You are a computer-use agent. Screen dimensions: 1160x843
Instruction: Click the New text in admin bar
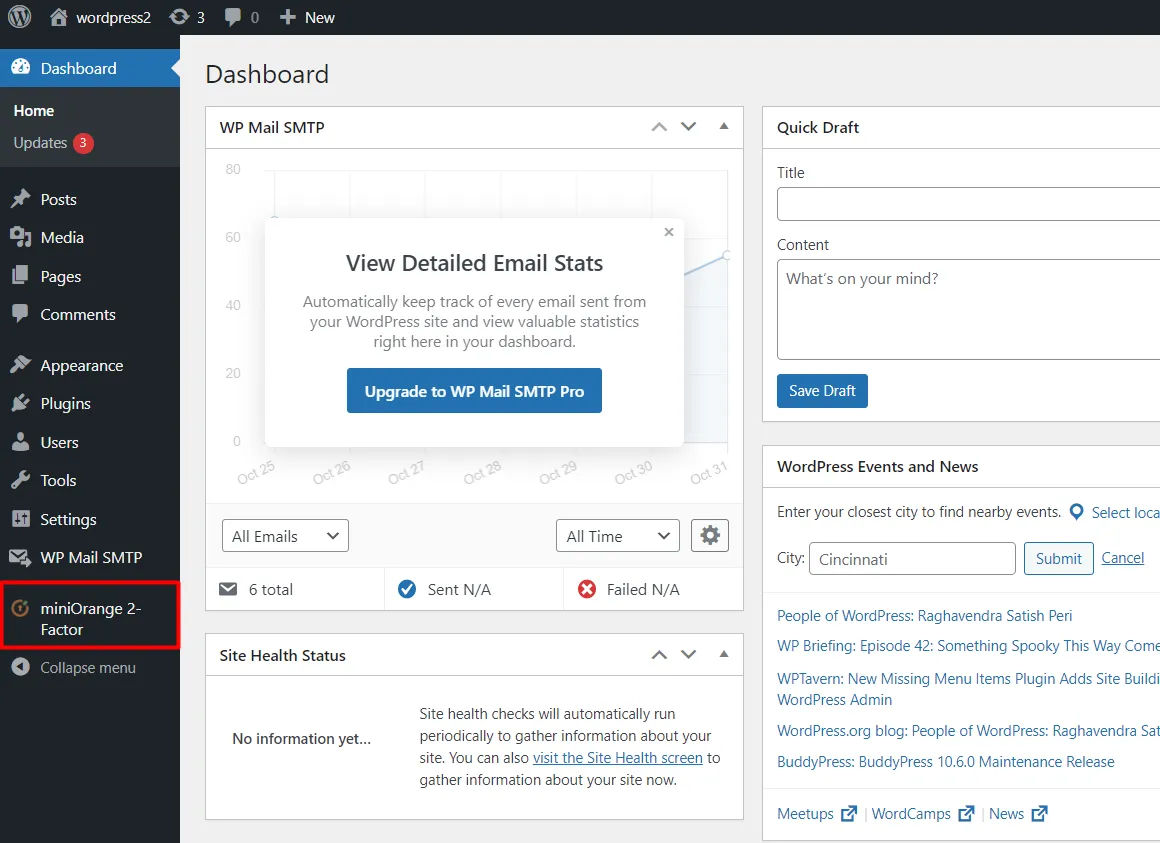[x=320, y=18]
